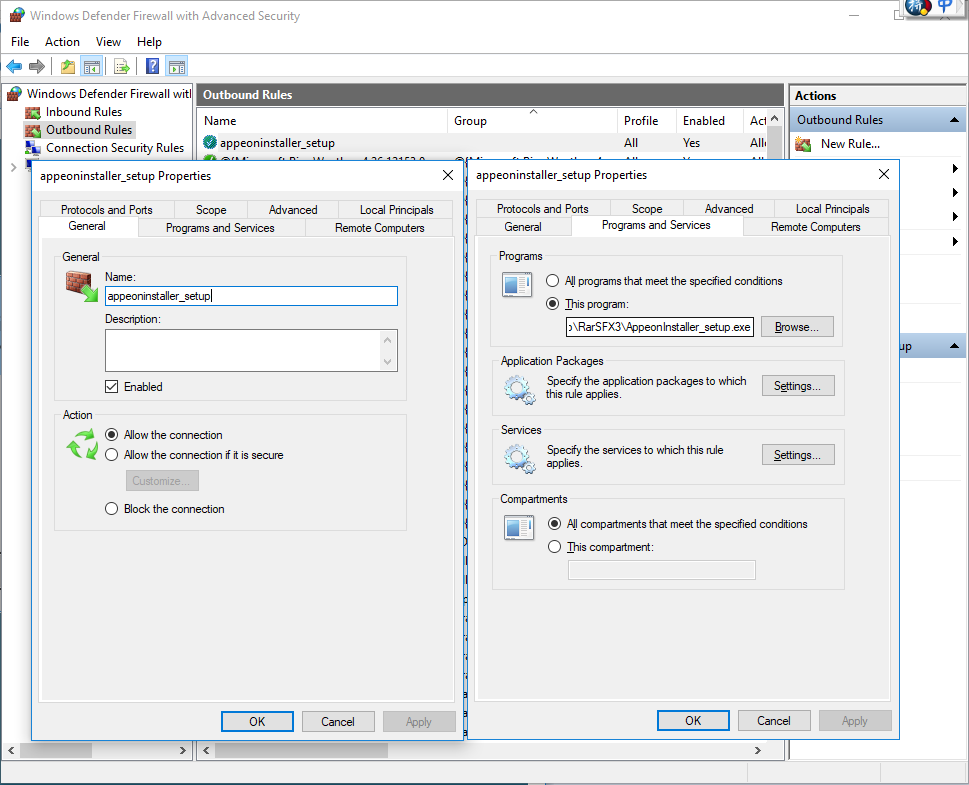Click into the Description text box
The image size is (969, 785).
(x=251, y=350)
